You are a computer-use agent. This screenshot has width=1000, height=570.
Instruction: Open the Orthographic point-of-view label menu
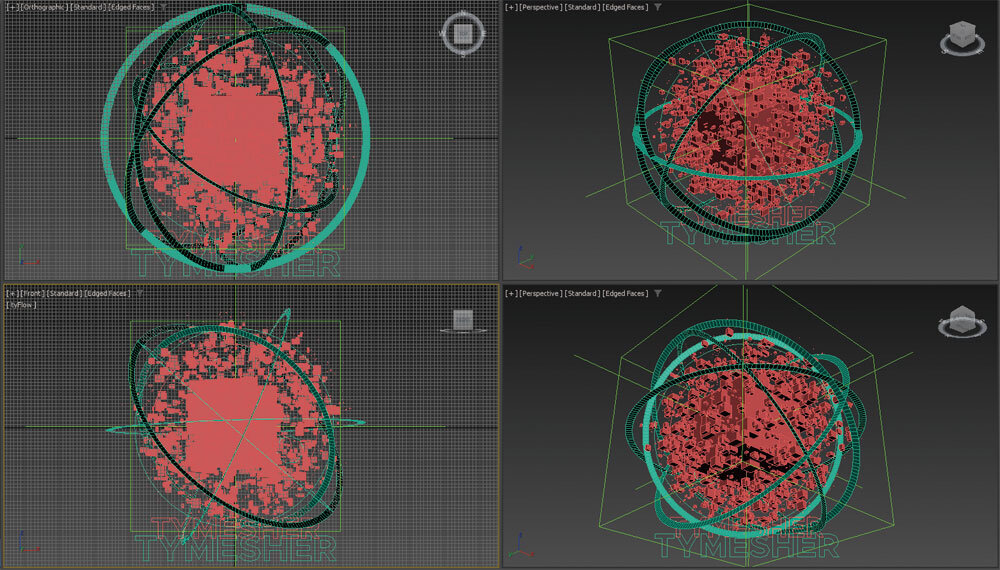coord(43,8)
